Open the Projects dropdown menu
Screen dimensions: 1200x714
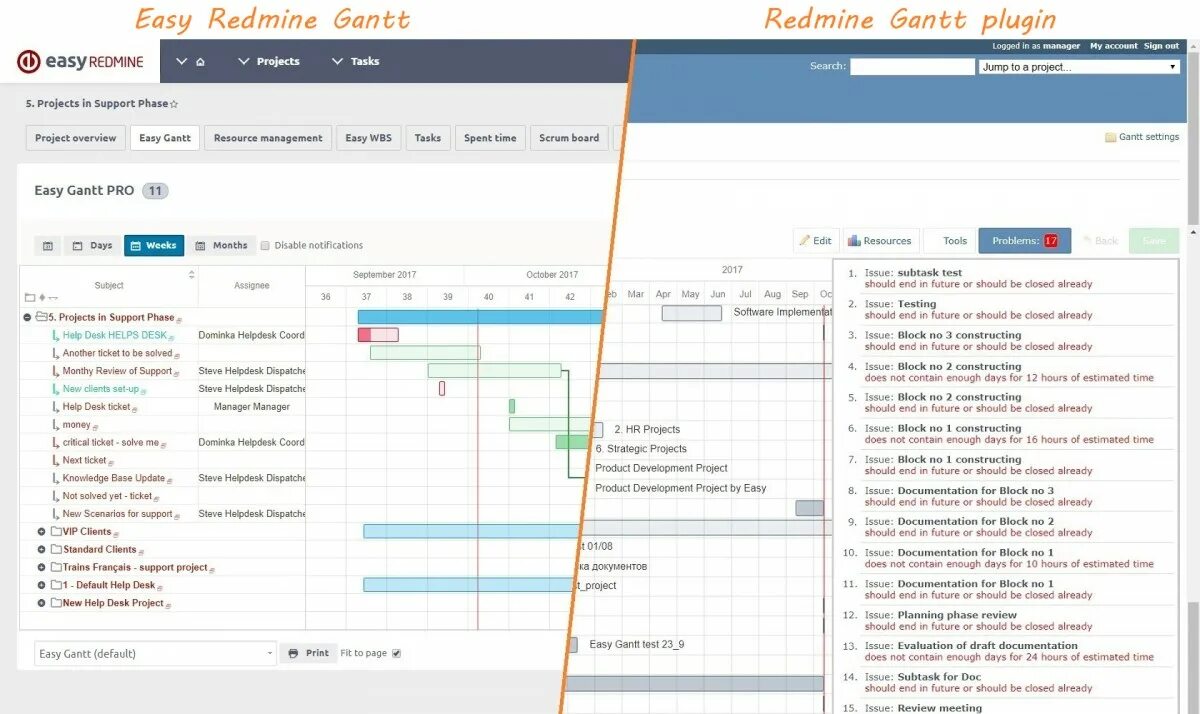point(268,62)
